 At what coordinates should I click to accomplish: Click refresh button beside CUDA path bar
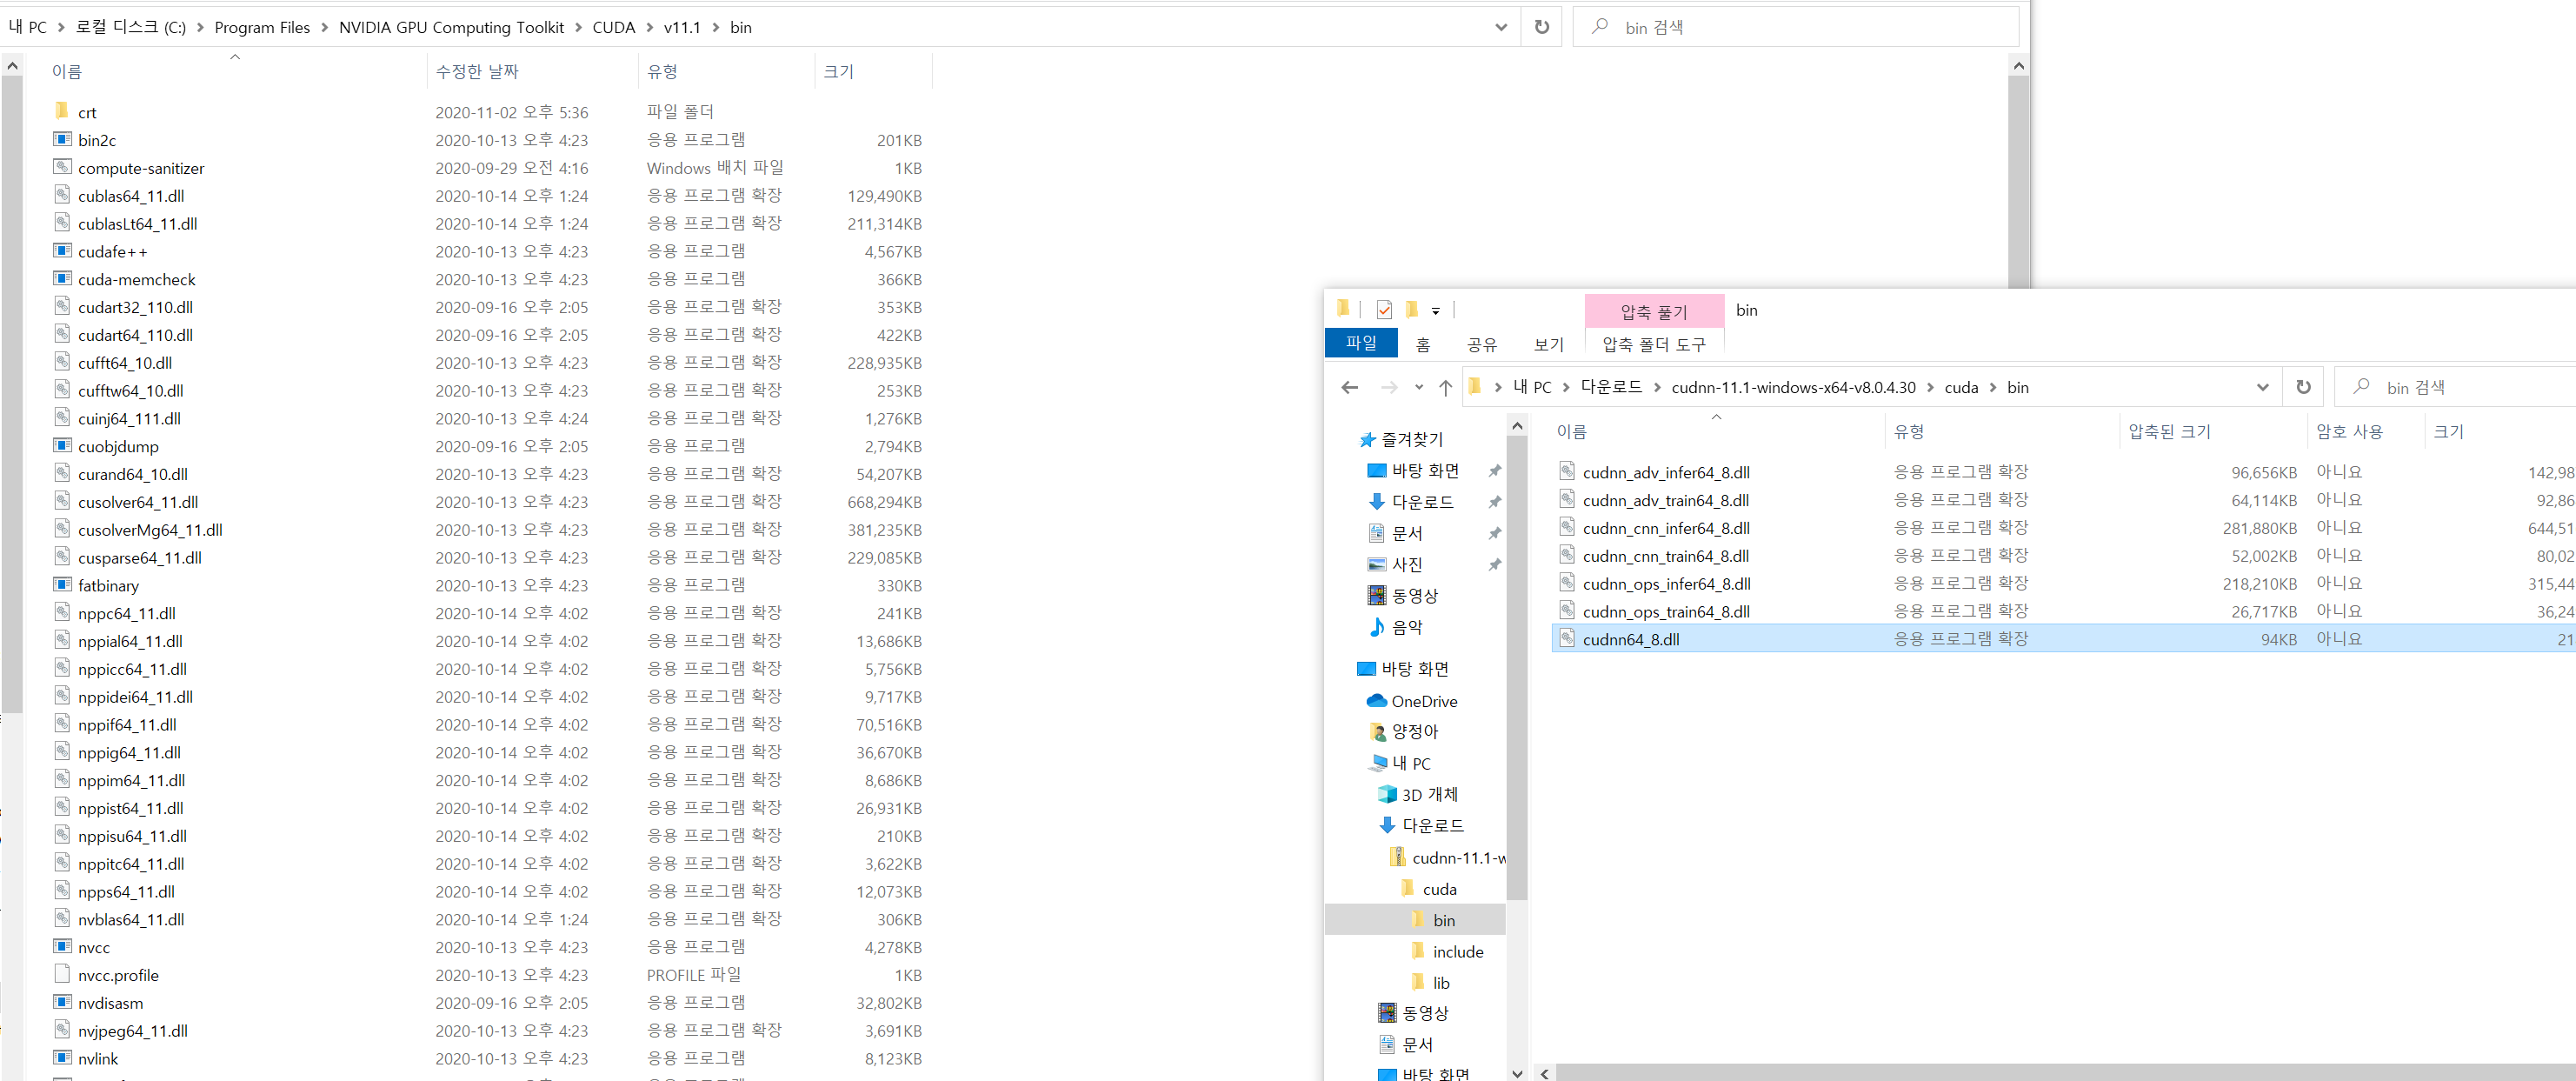[1541, 27]
